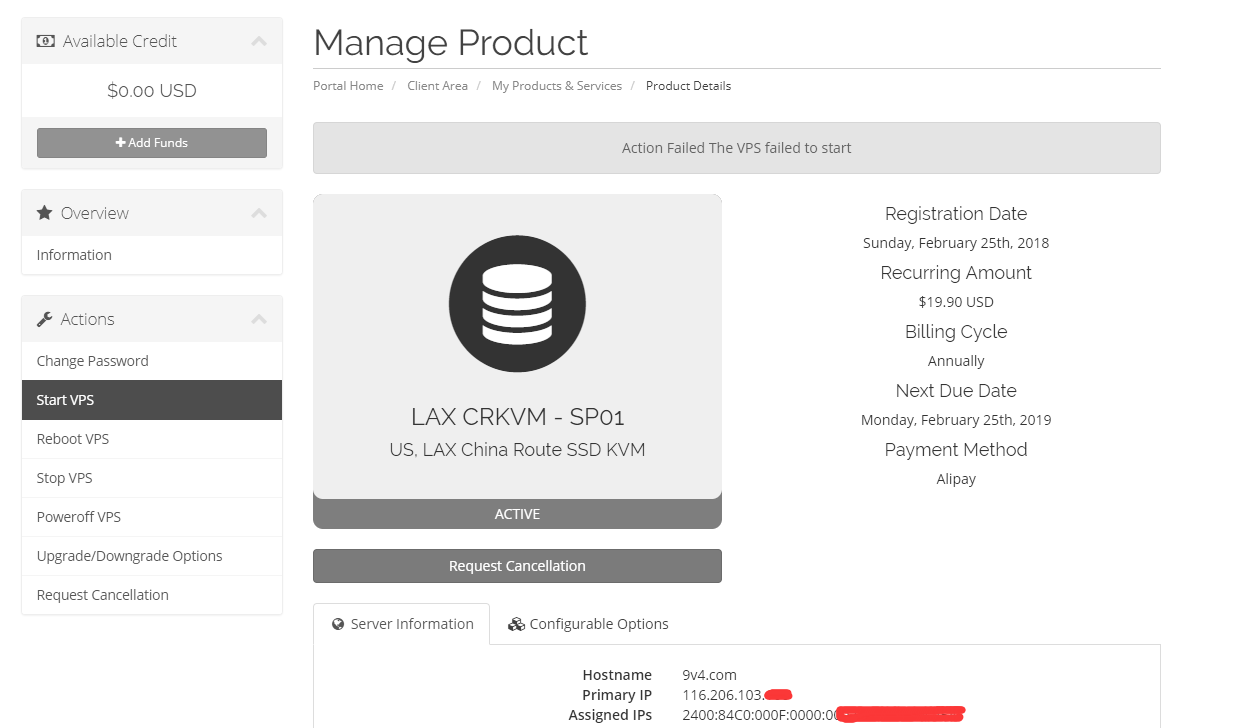Viewport: 1258px width, 728px height.
Task: Select Change Password in Actions menu
Action: click(x=92, y=361)
